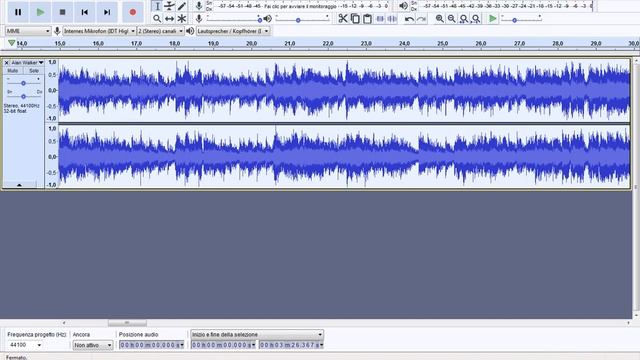Image resolution: width=640 pixels, height=360 pixels.
Task: Click the 'Stereo, 44100Hz' track info text
Action: pos(22,106)
